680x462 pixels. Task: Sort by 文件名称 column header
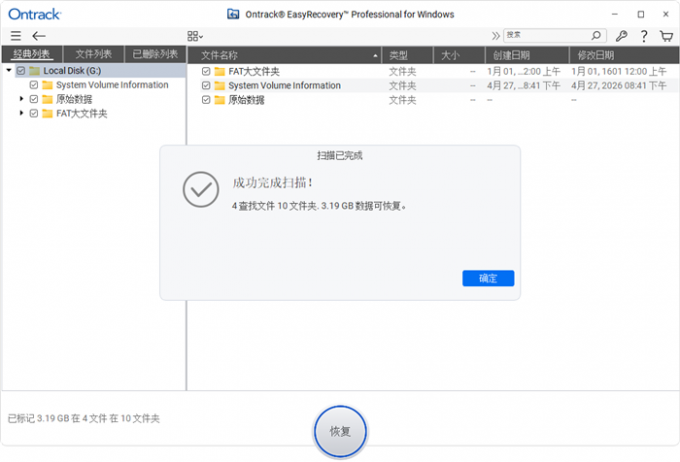click(x=284, y=55)
